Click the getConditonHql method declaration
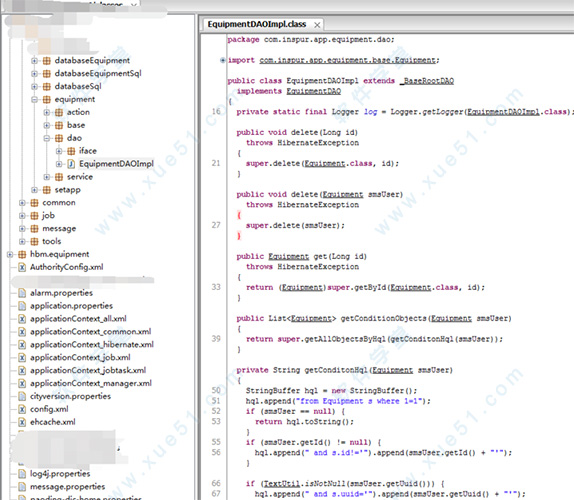 [344, 370]
